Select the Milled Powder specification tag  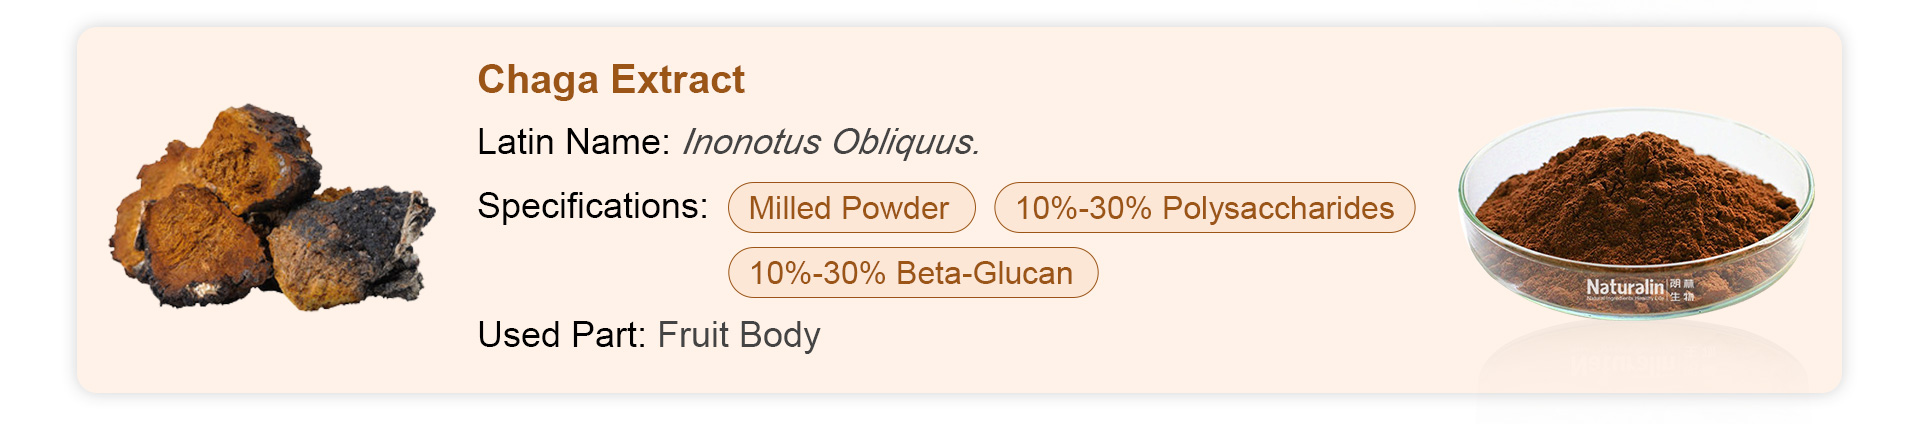851,208
